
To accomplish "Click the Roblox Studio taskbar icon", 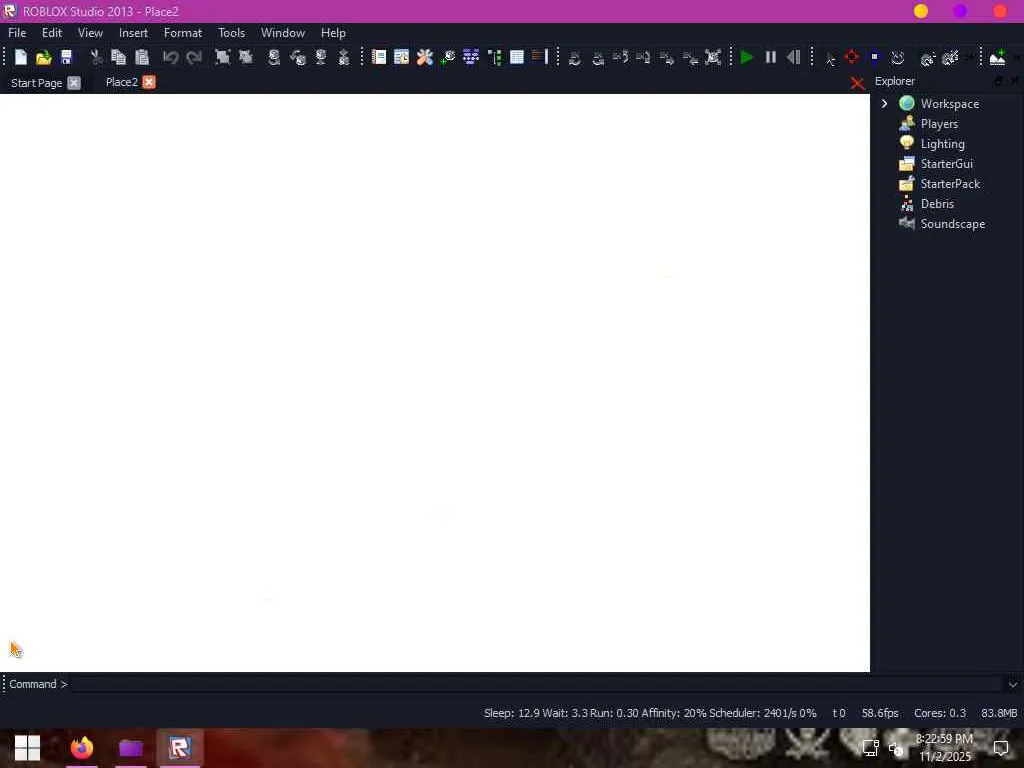I will coord(180,748).
